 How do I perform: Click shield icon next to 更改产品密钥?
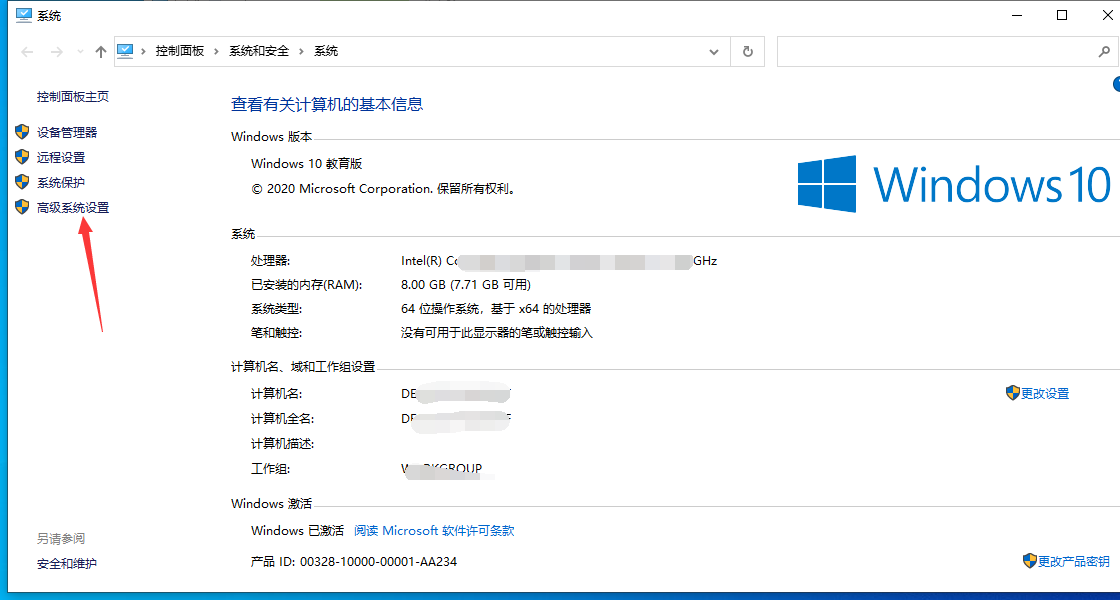(x=1030, y=560)
